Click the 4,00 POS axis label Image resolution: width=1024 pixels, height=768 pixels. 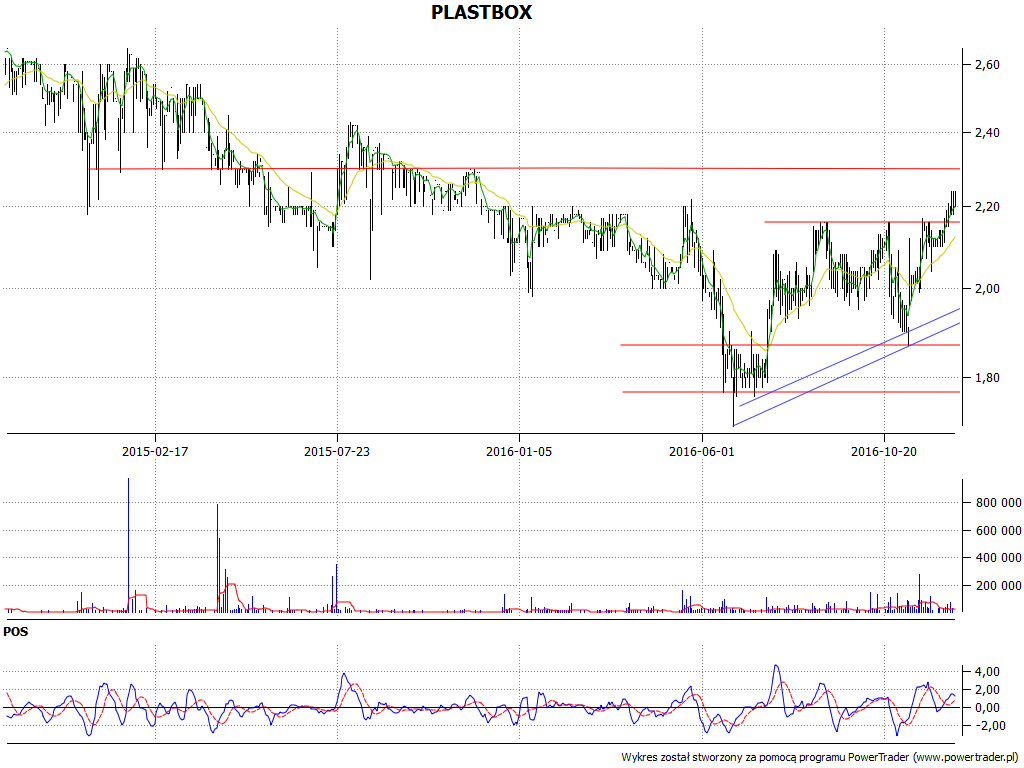pyautogui.click(x=986, y=672)
